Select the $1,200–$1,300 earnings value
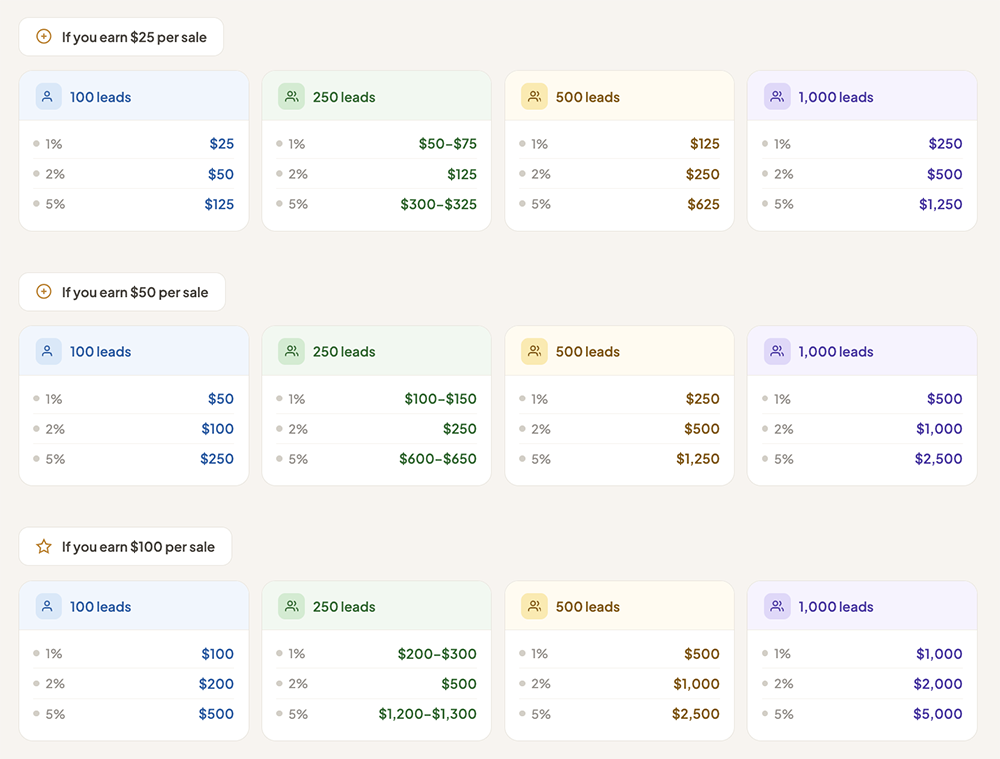 point(427,714)
